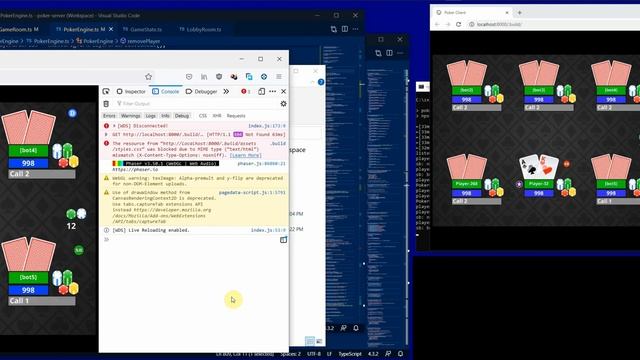Open the Learn More link in MIME error

point(245,155)
